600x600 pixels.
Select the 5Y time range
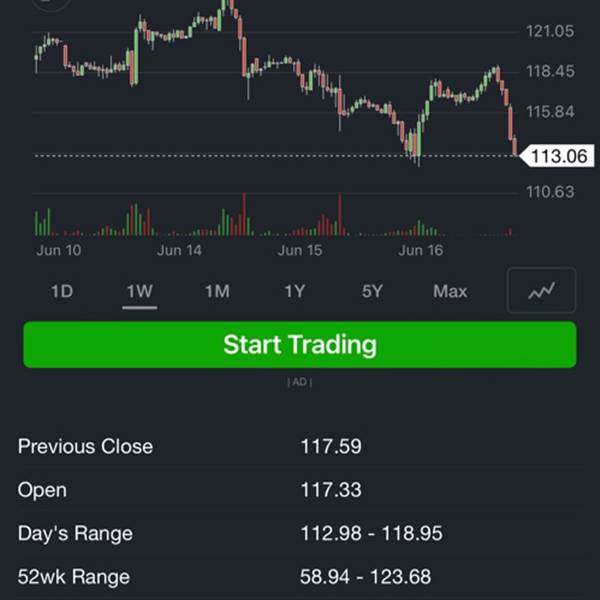pyautogui.click(x=372, y=292)
